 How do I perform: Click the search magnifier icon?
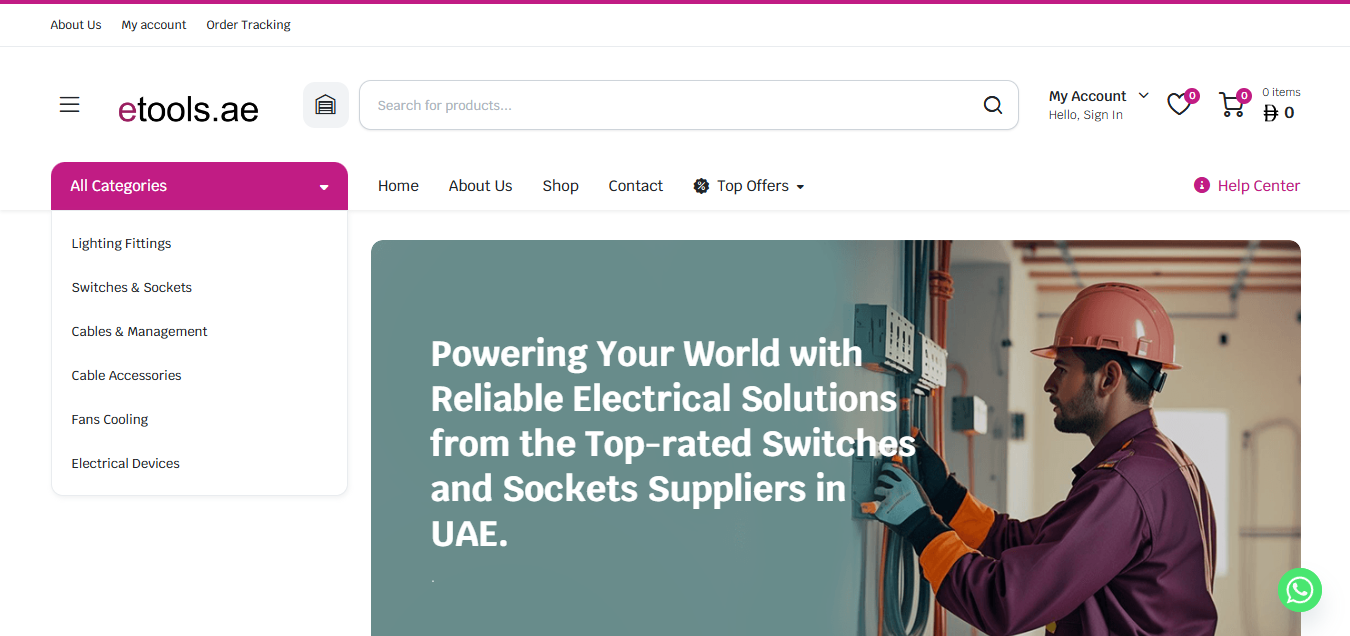pyautogui.click(x=992, y=105)
